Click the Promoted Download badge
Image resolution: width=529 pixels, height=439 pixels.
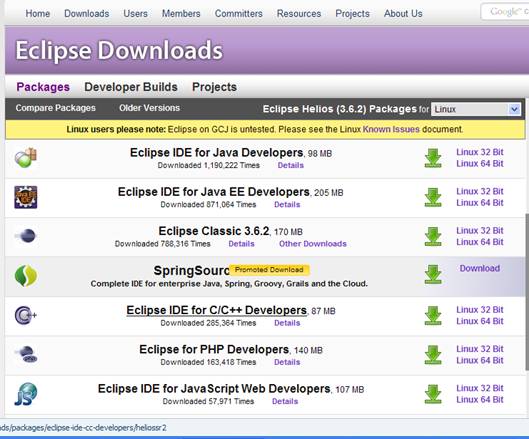point(269,270)
